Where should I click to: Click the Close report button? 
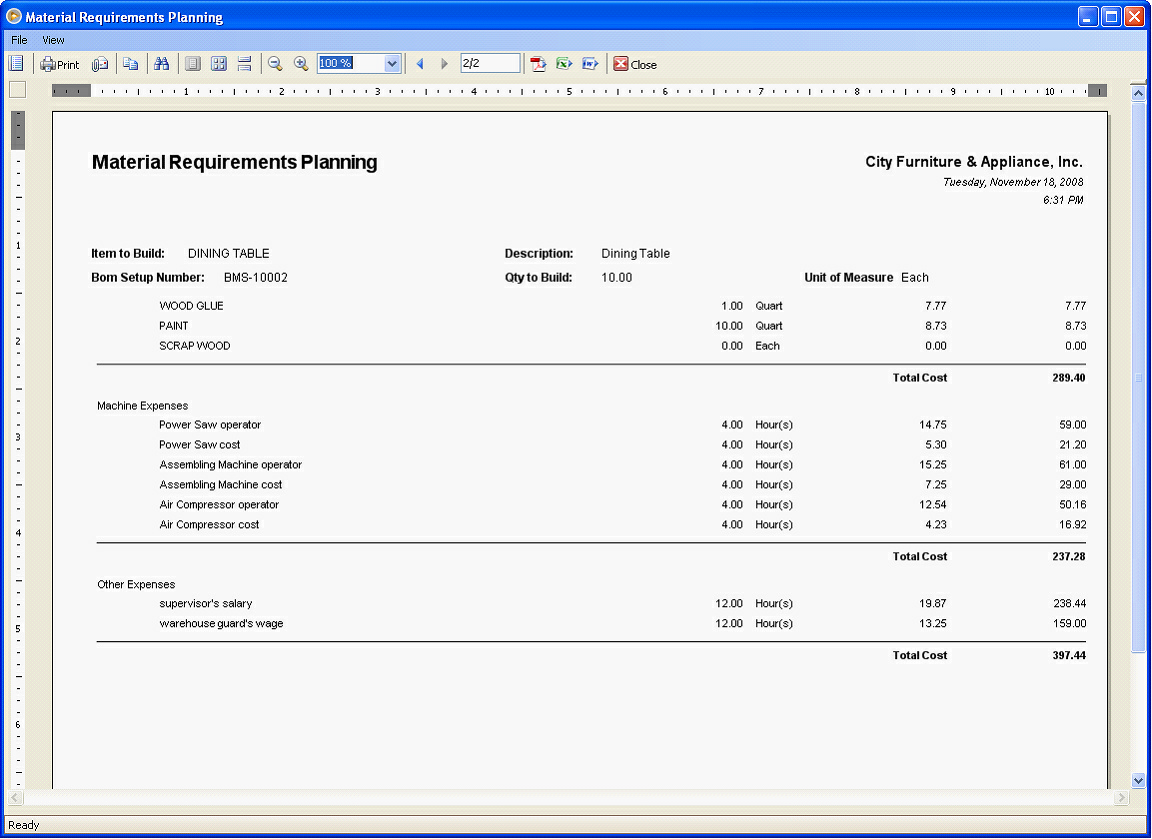pos(635,64)
